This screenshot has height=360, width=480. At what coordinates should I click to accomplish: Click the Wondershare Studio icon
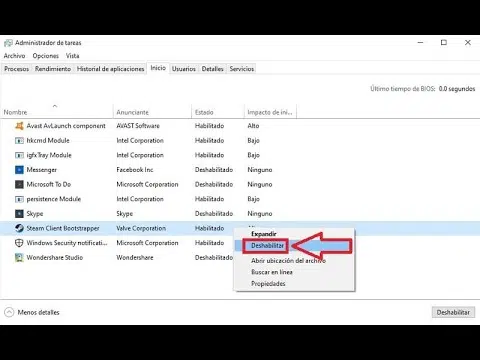[19, 258]
